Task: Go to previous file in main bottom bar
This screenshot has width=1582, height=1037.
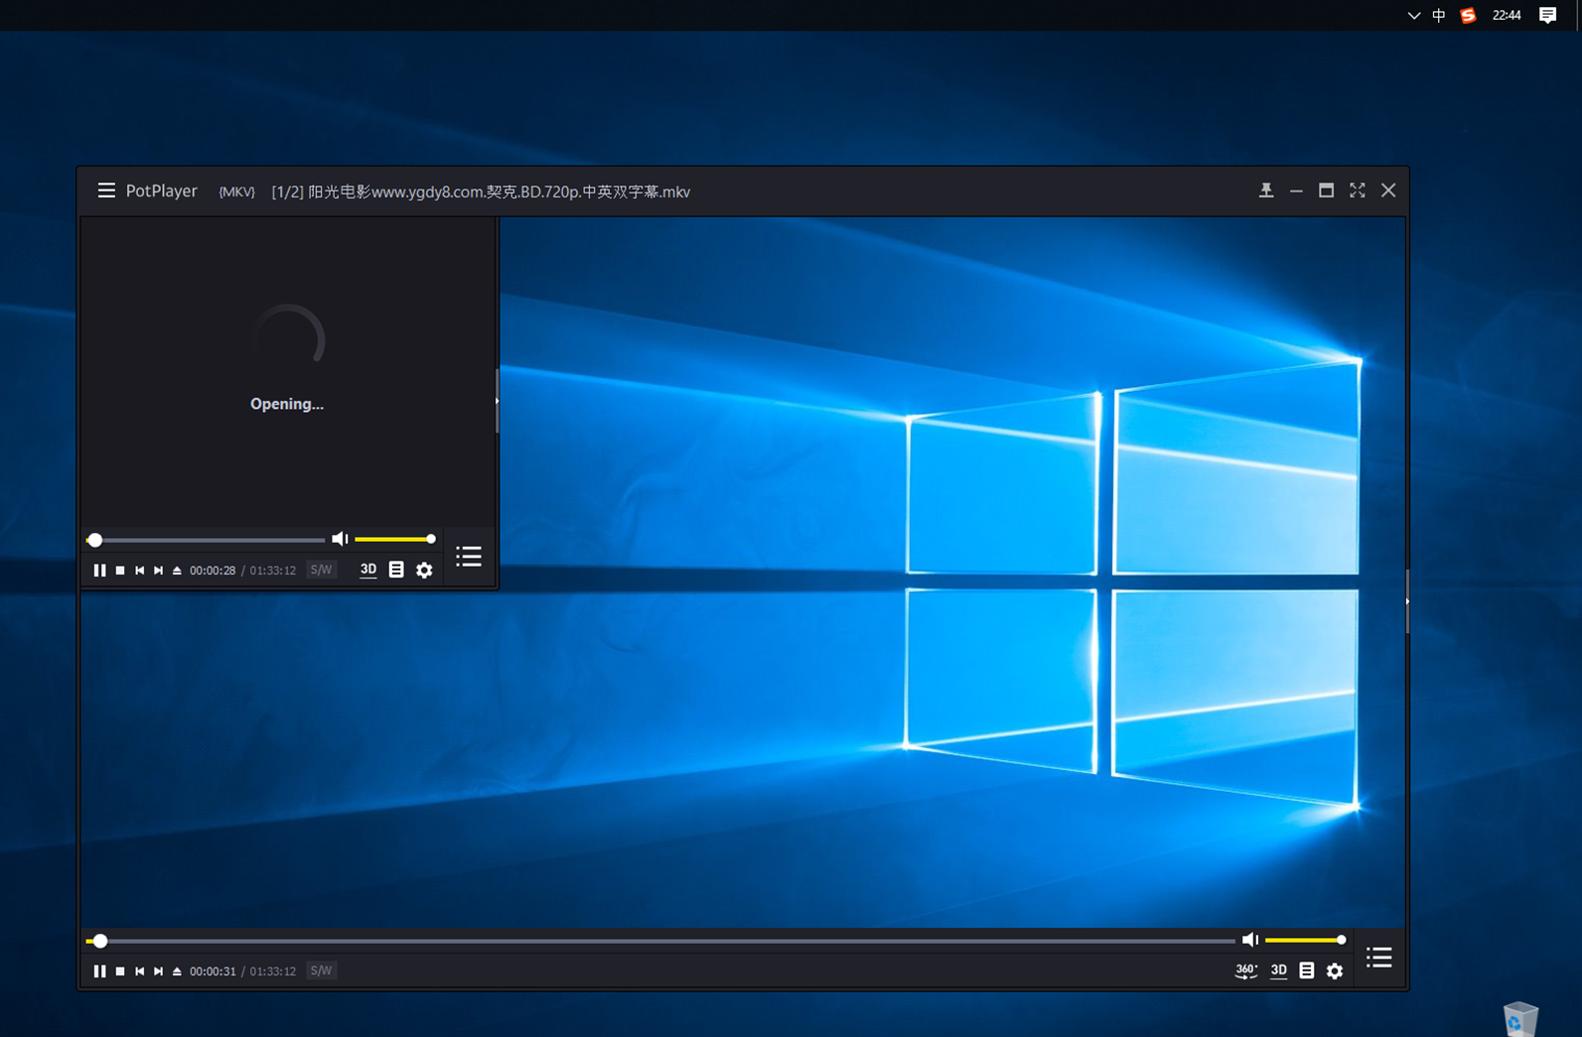Action: 140,971
